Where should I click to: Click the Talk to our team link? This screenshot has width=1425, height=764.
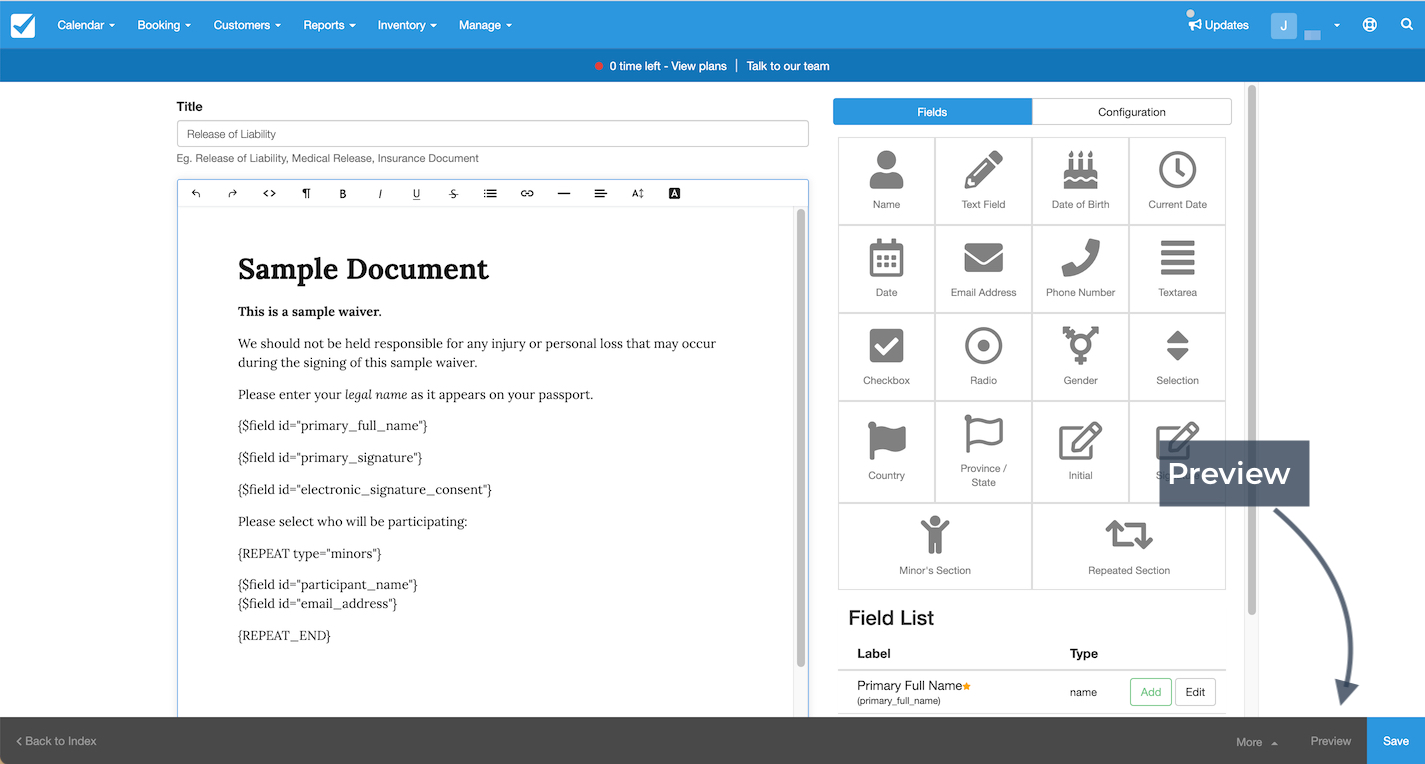pyautogui.click(x=788, y=66)
